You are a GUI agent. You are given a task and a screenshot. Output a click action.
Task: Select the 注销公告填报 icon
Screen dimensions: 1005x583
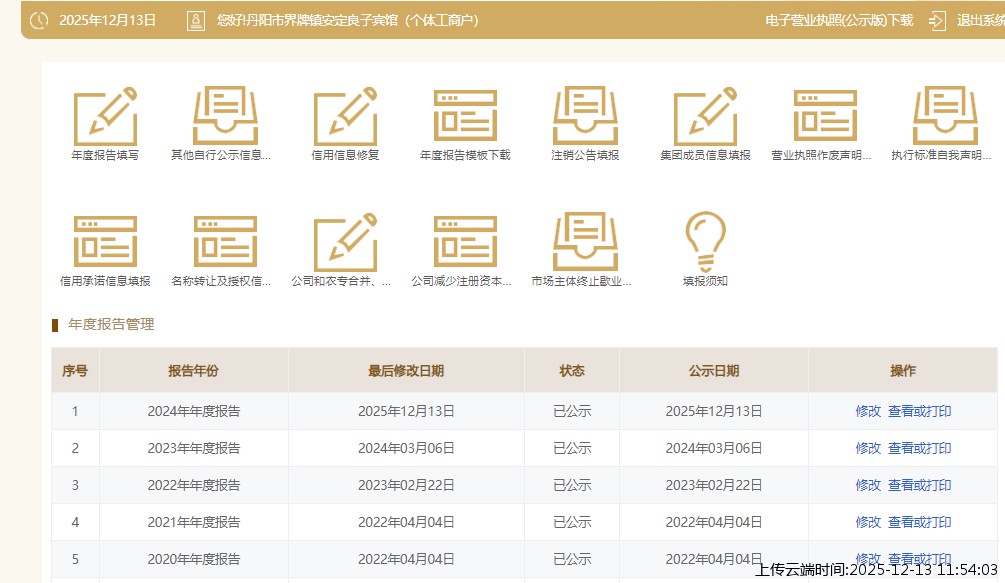(x=585, y=117)
